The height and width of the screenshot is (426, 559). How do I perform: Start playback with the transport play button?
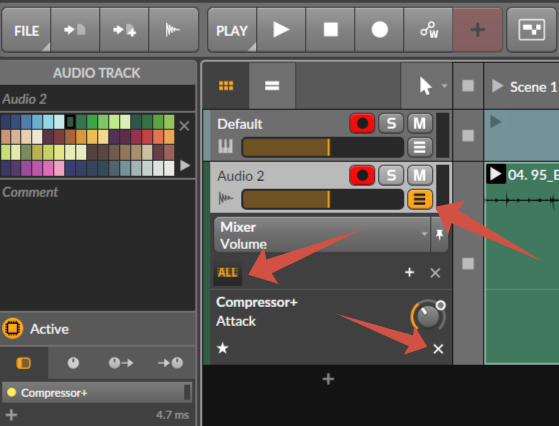tap(281, 30)
